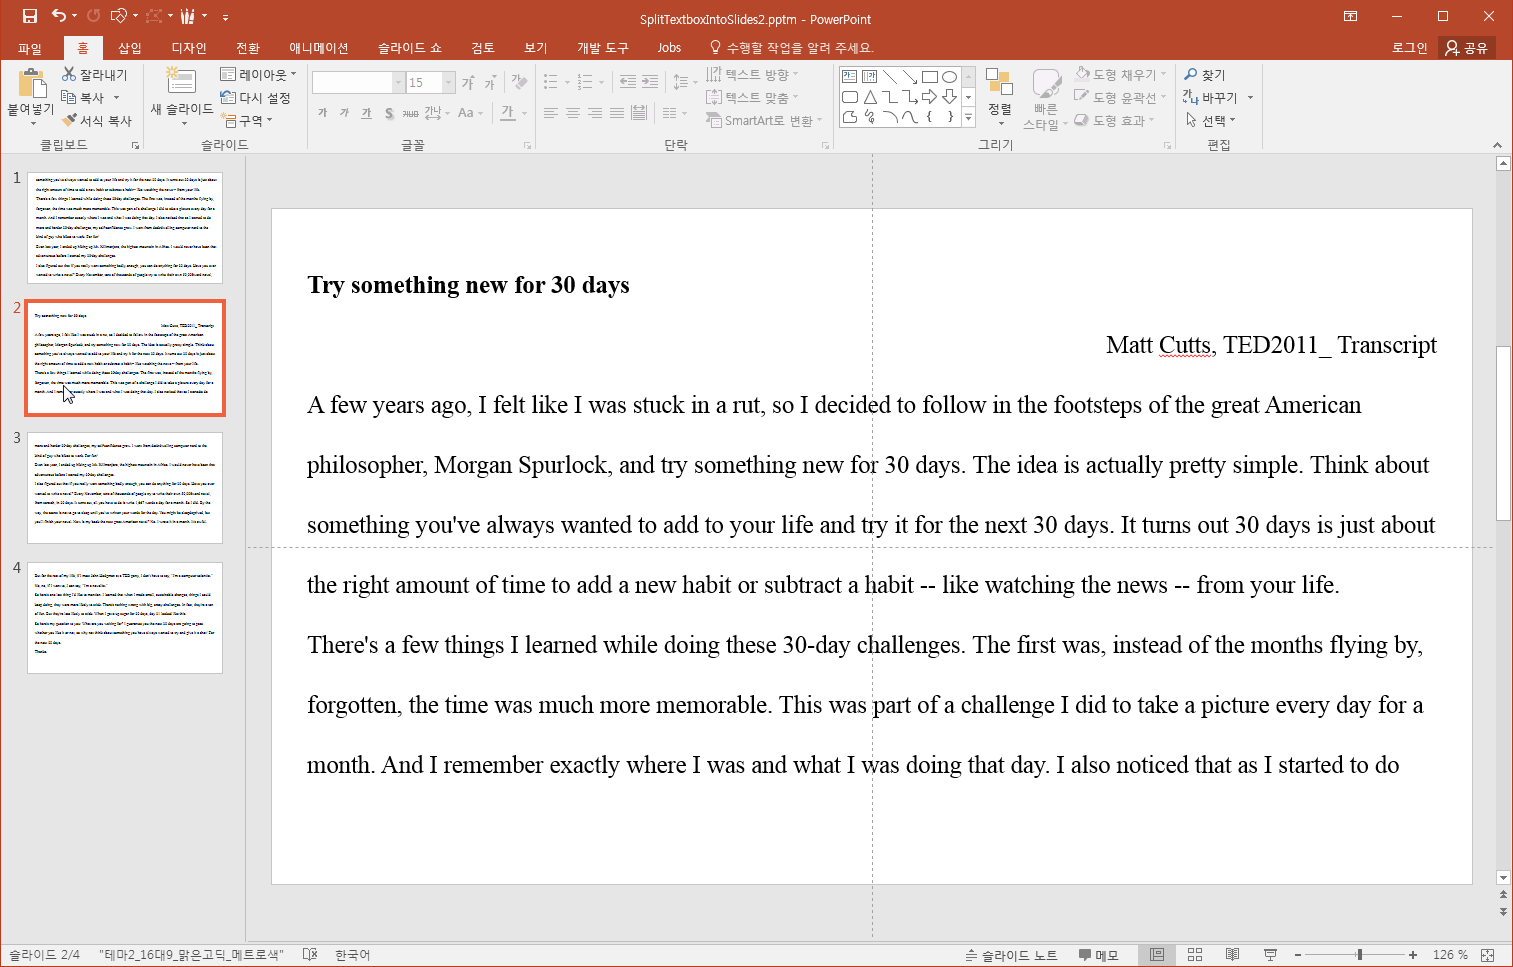Open ribbon display options icon
This screenshot has height=967, width=1513.
[x=1350, y=16]
